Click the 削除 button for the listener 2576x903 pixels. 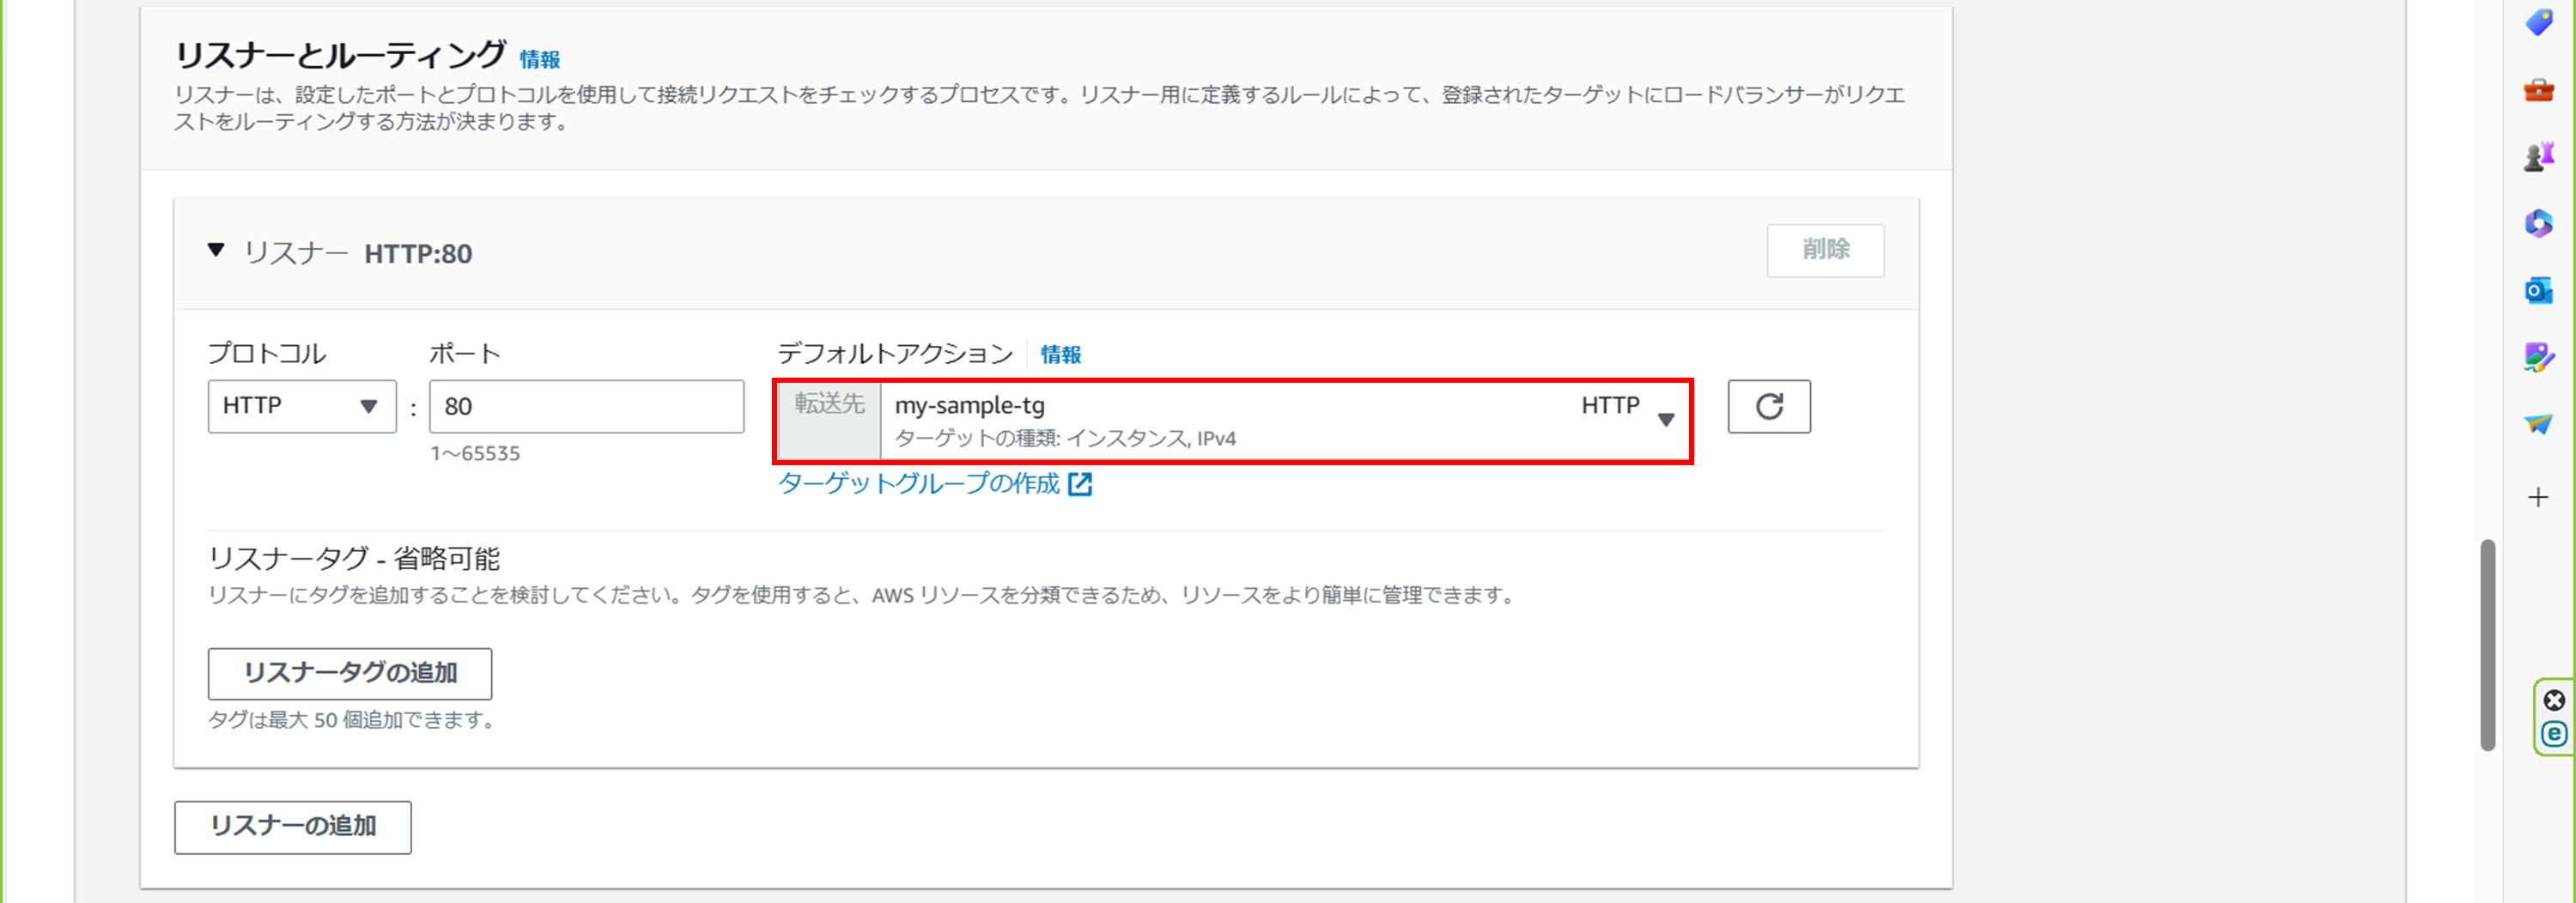pyautogui.click(x=1825, y=250)
